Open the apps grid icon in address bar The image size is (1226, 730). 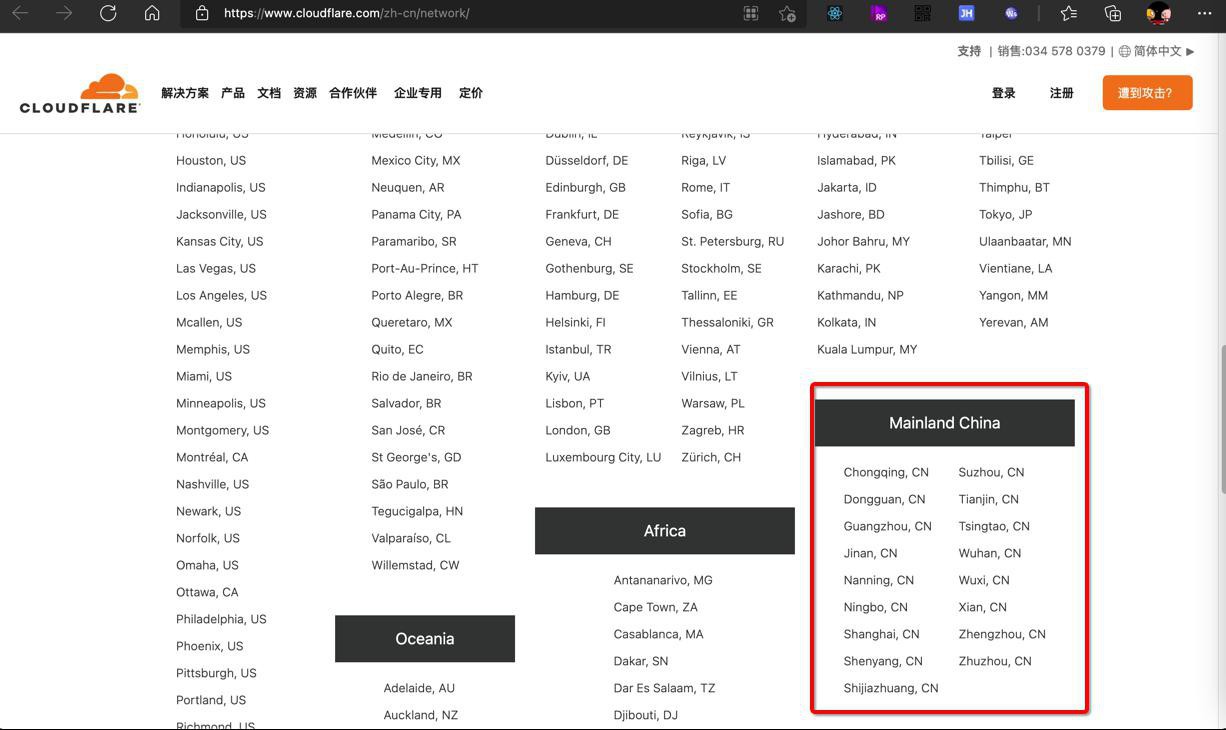click(x=750, y=13)
